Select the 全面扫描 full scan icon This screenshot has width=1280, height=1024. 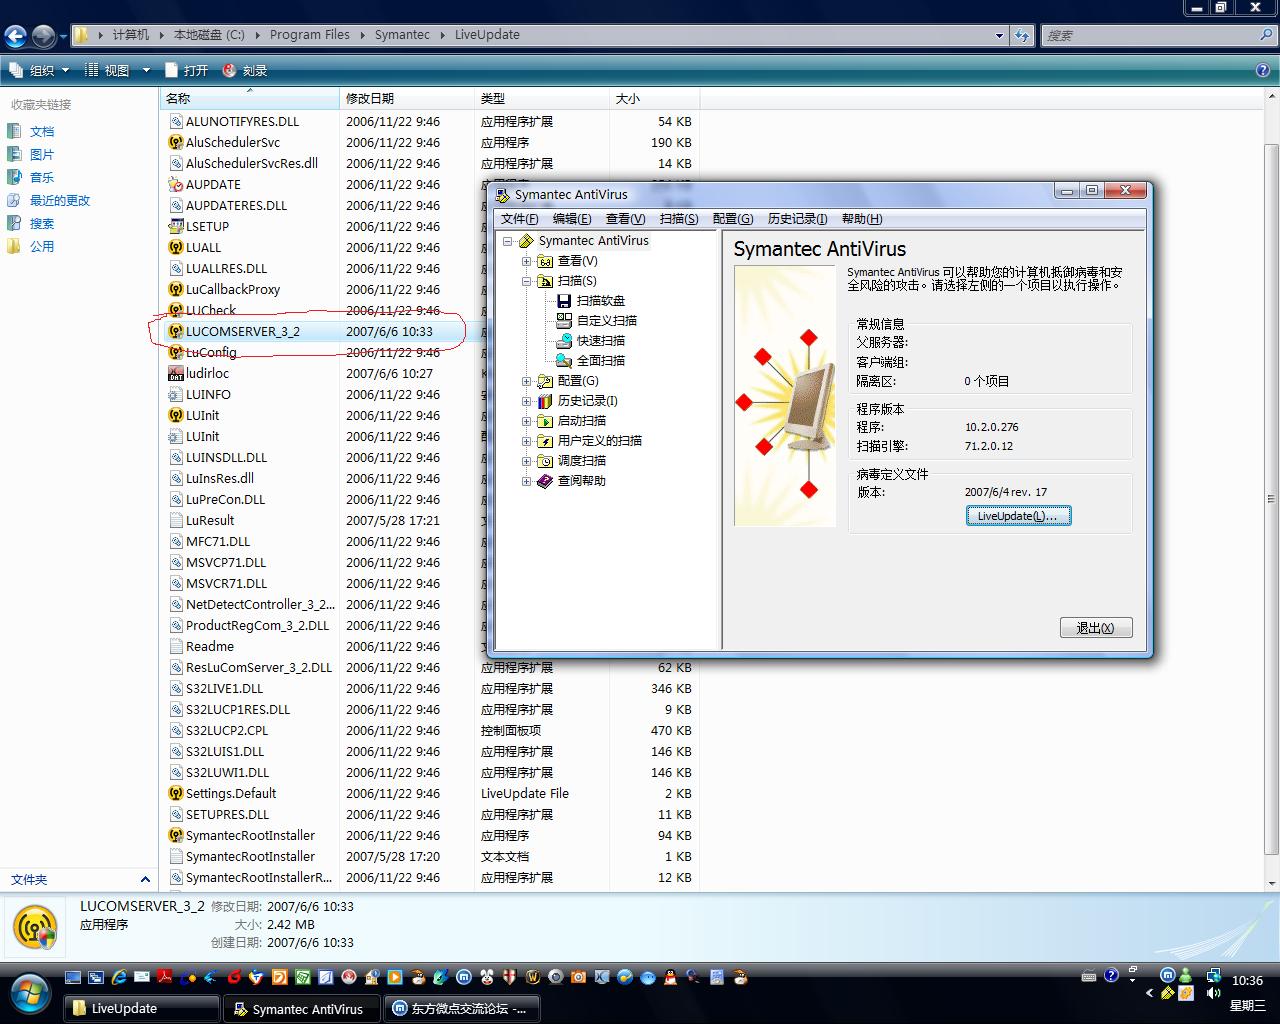pyautogui.click(x=564, y=360)
